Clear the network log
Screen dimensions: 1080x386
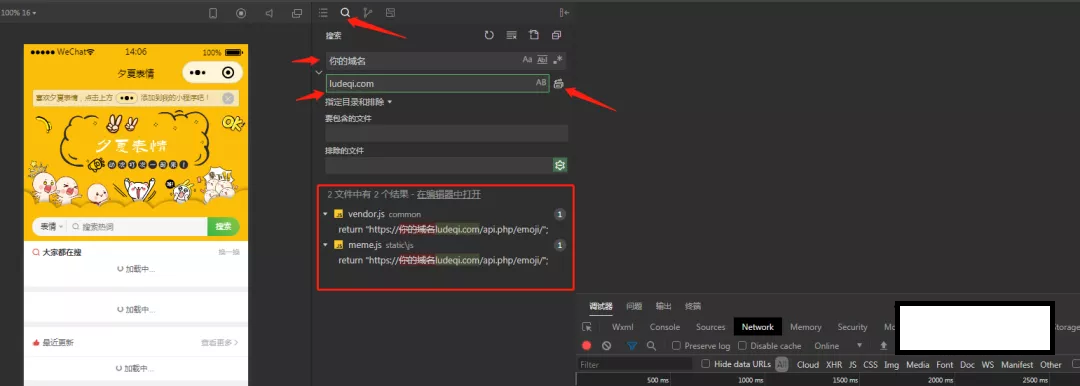[x=607, y=346]
